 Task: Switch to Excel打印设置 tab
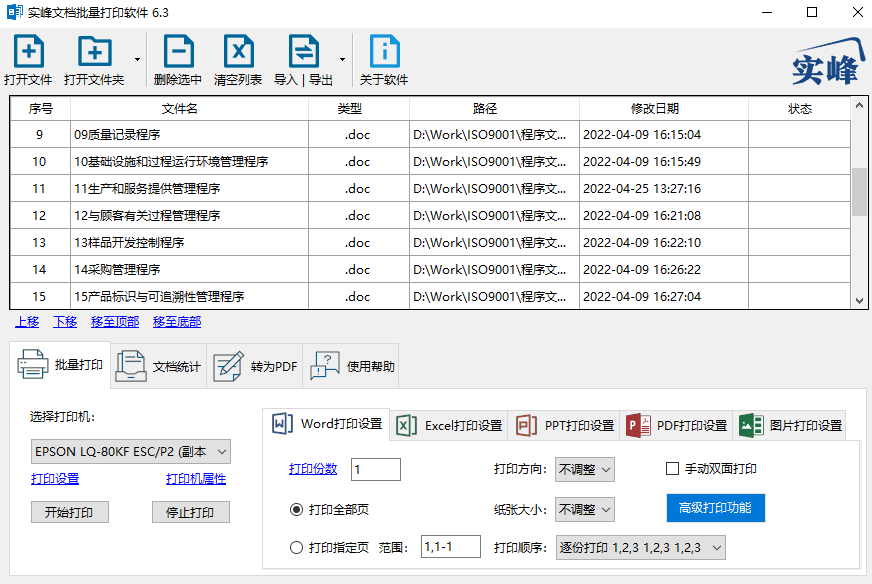pyautogui.click(x=449, y=426)
